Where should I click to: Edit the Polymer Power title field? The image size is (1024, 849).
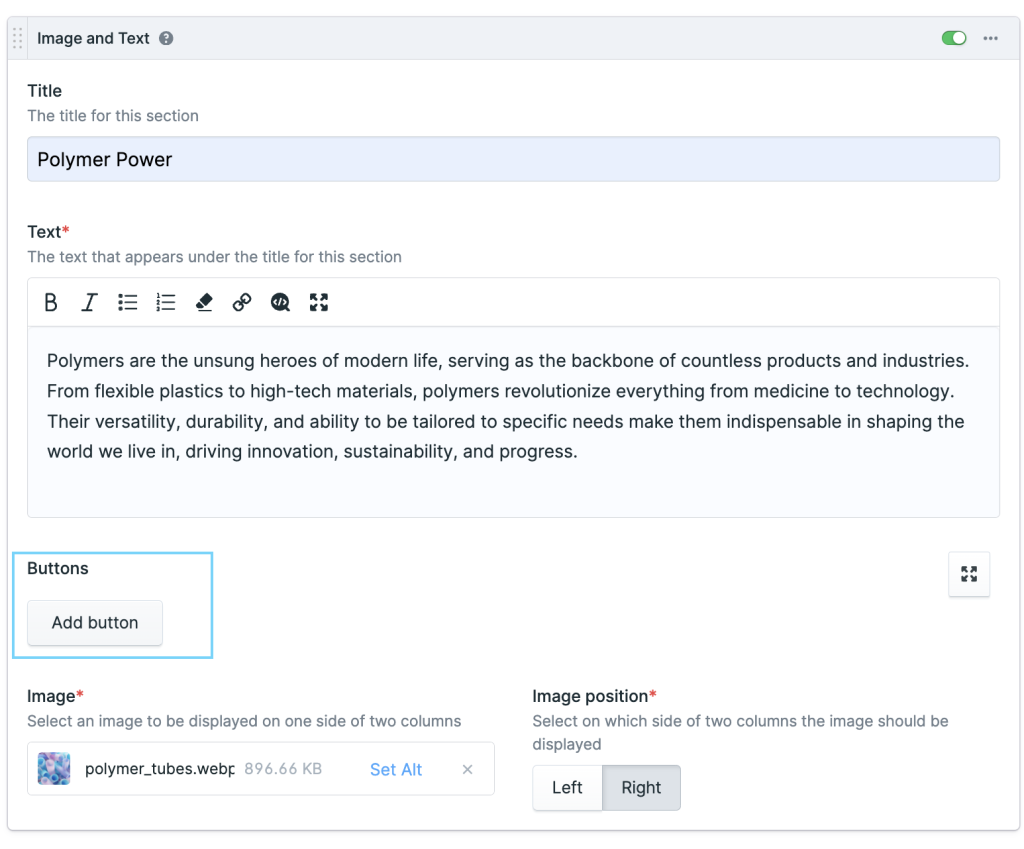click(x=513, y=158)
